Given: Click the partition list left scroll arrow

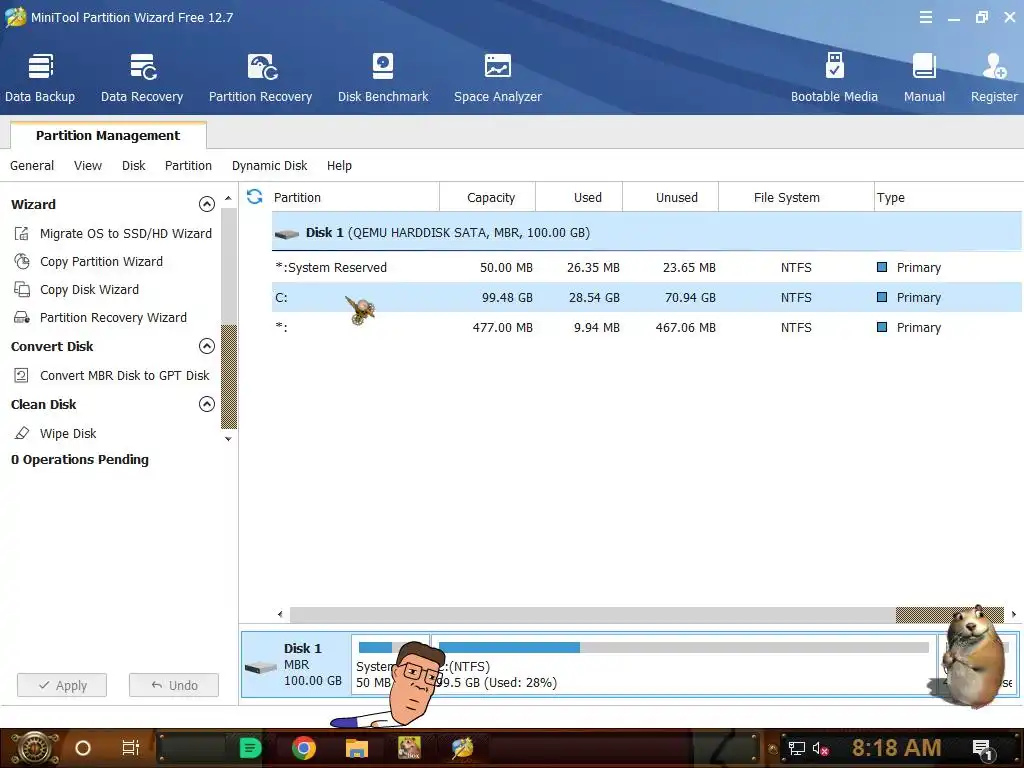Looking at the screenshot, I should pos(280,614).
